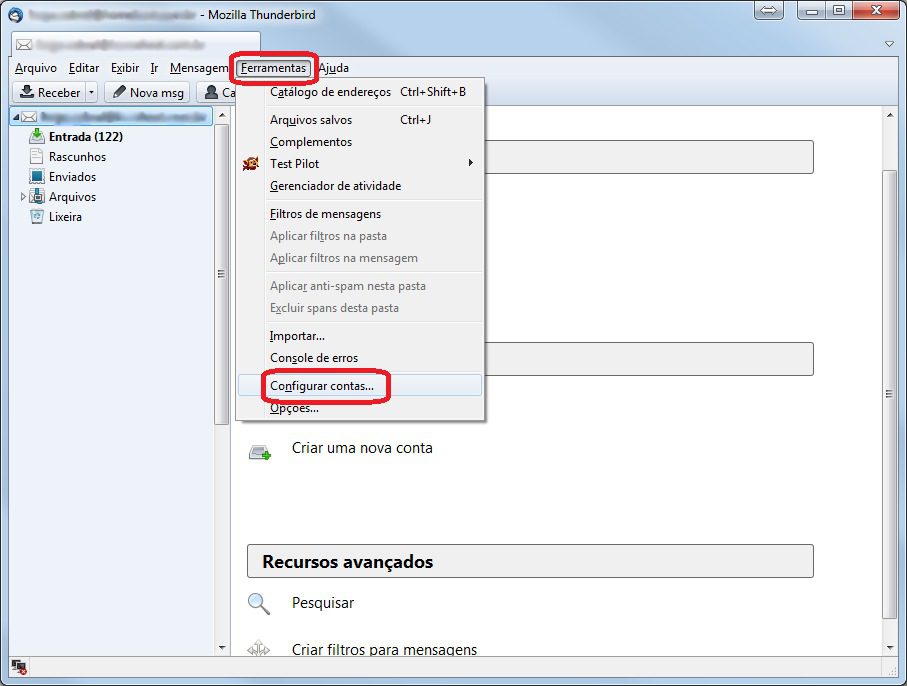Open the Arquivo menu
Image resolution: width=907 pixels, height=686 pixels.
click(36, 68)
